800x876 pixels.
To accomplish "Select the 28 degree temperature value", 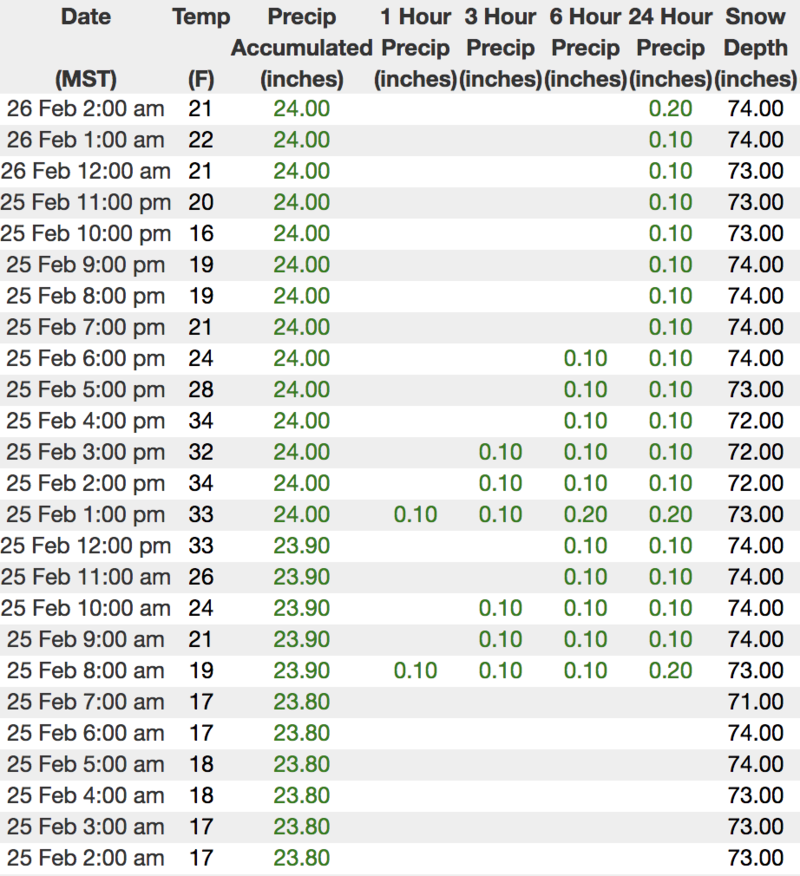I will tap(201, 390).
